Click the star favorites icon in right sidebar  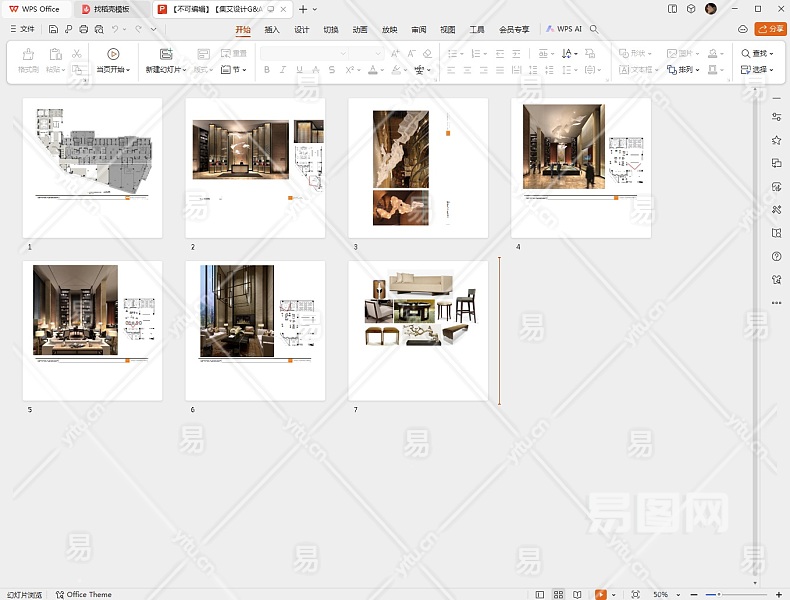click(776, 139)
